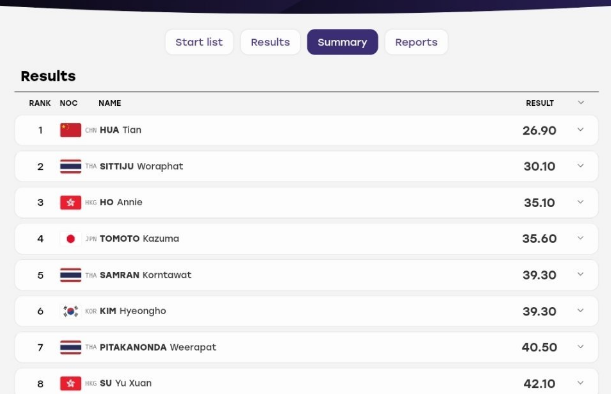Open the Reports tab
The image size is (611, 394).
(416, 42)
